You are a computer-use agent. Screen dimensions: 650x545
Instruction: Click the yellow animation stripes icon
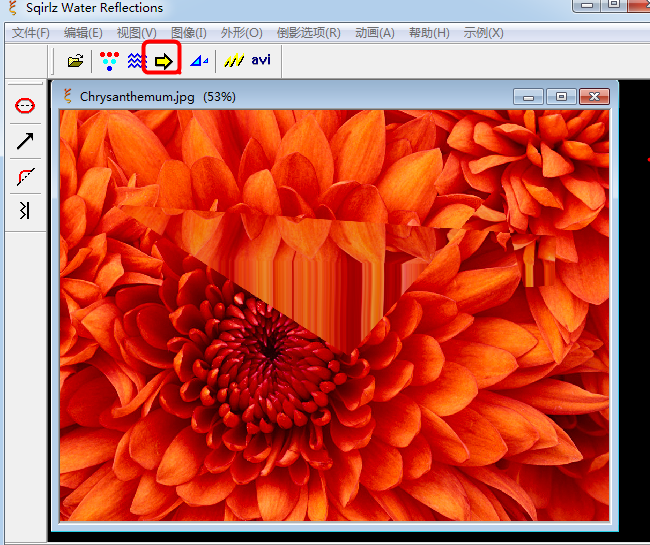click(234, 61)
